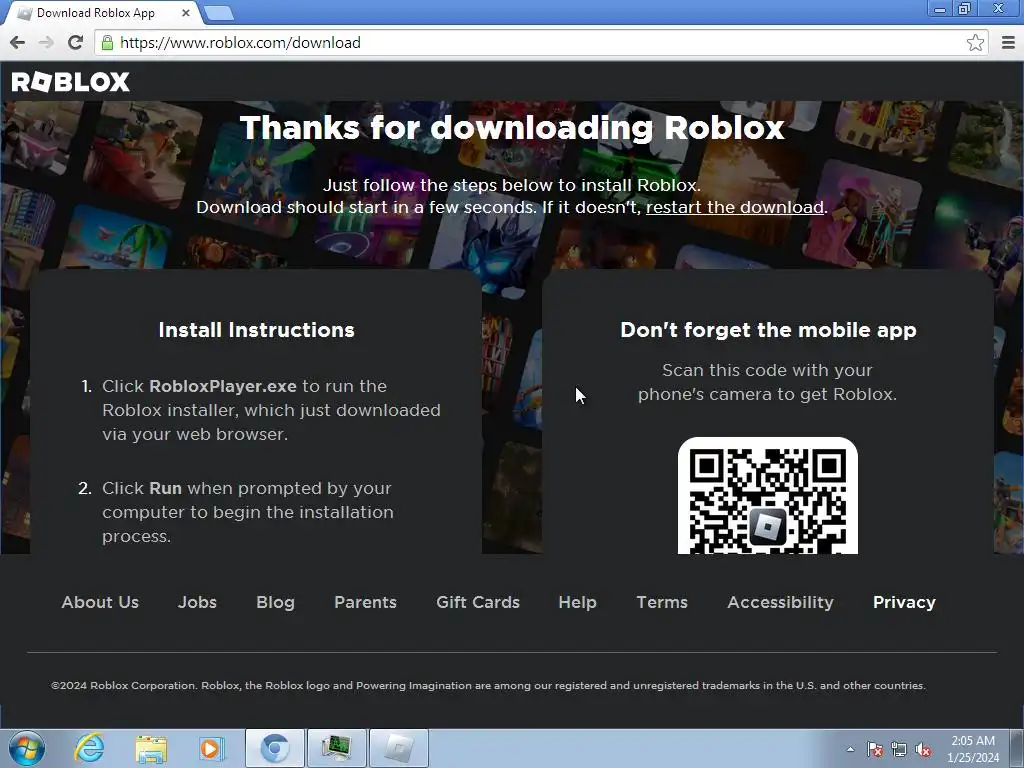The height and width of the screenshot is (768, 1024).
Task: Click the restart the download link
Action: pyautogui.click(x=735, y=207)
